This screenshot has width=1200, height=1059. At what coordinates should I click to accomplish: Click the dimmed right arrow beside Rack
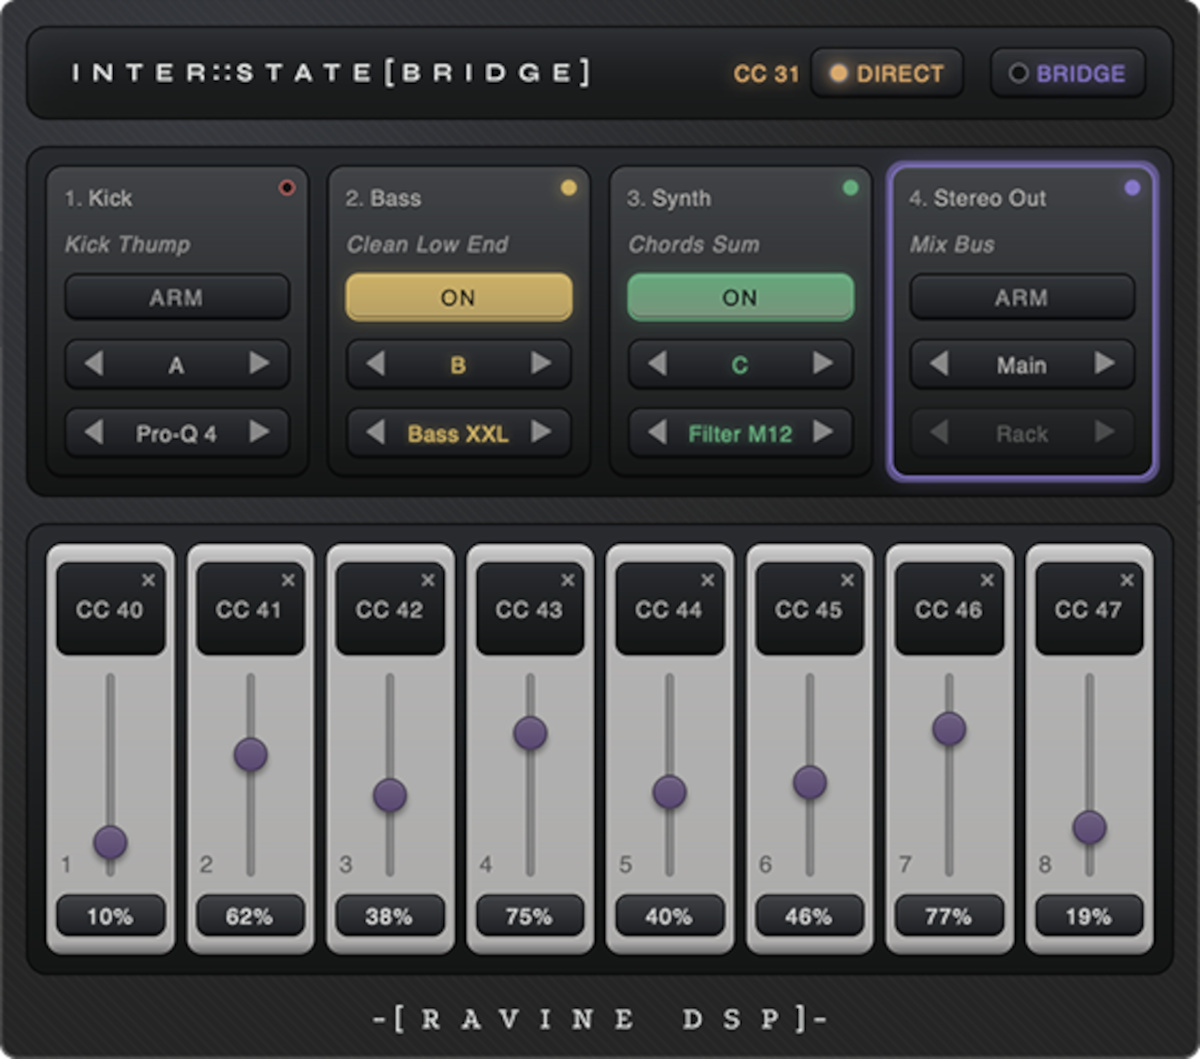tap(1105, 432)
